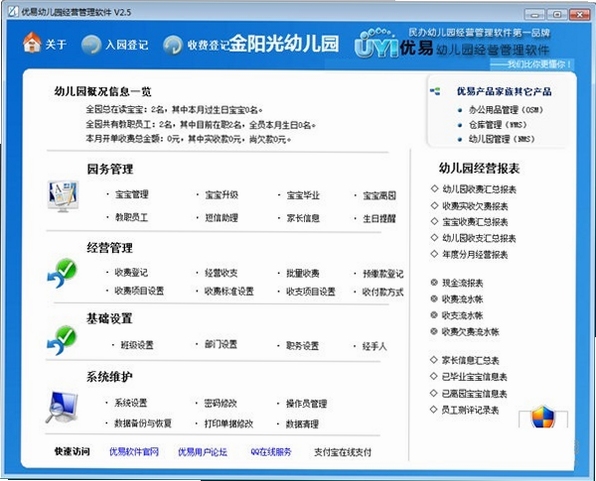Open 办公用品管理（OSM） product

[x=506, y=110]
